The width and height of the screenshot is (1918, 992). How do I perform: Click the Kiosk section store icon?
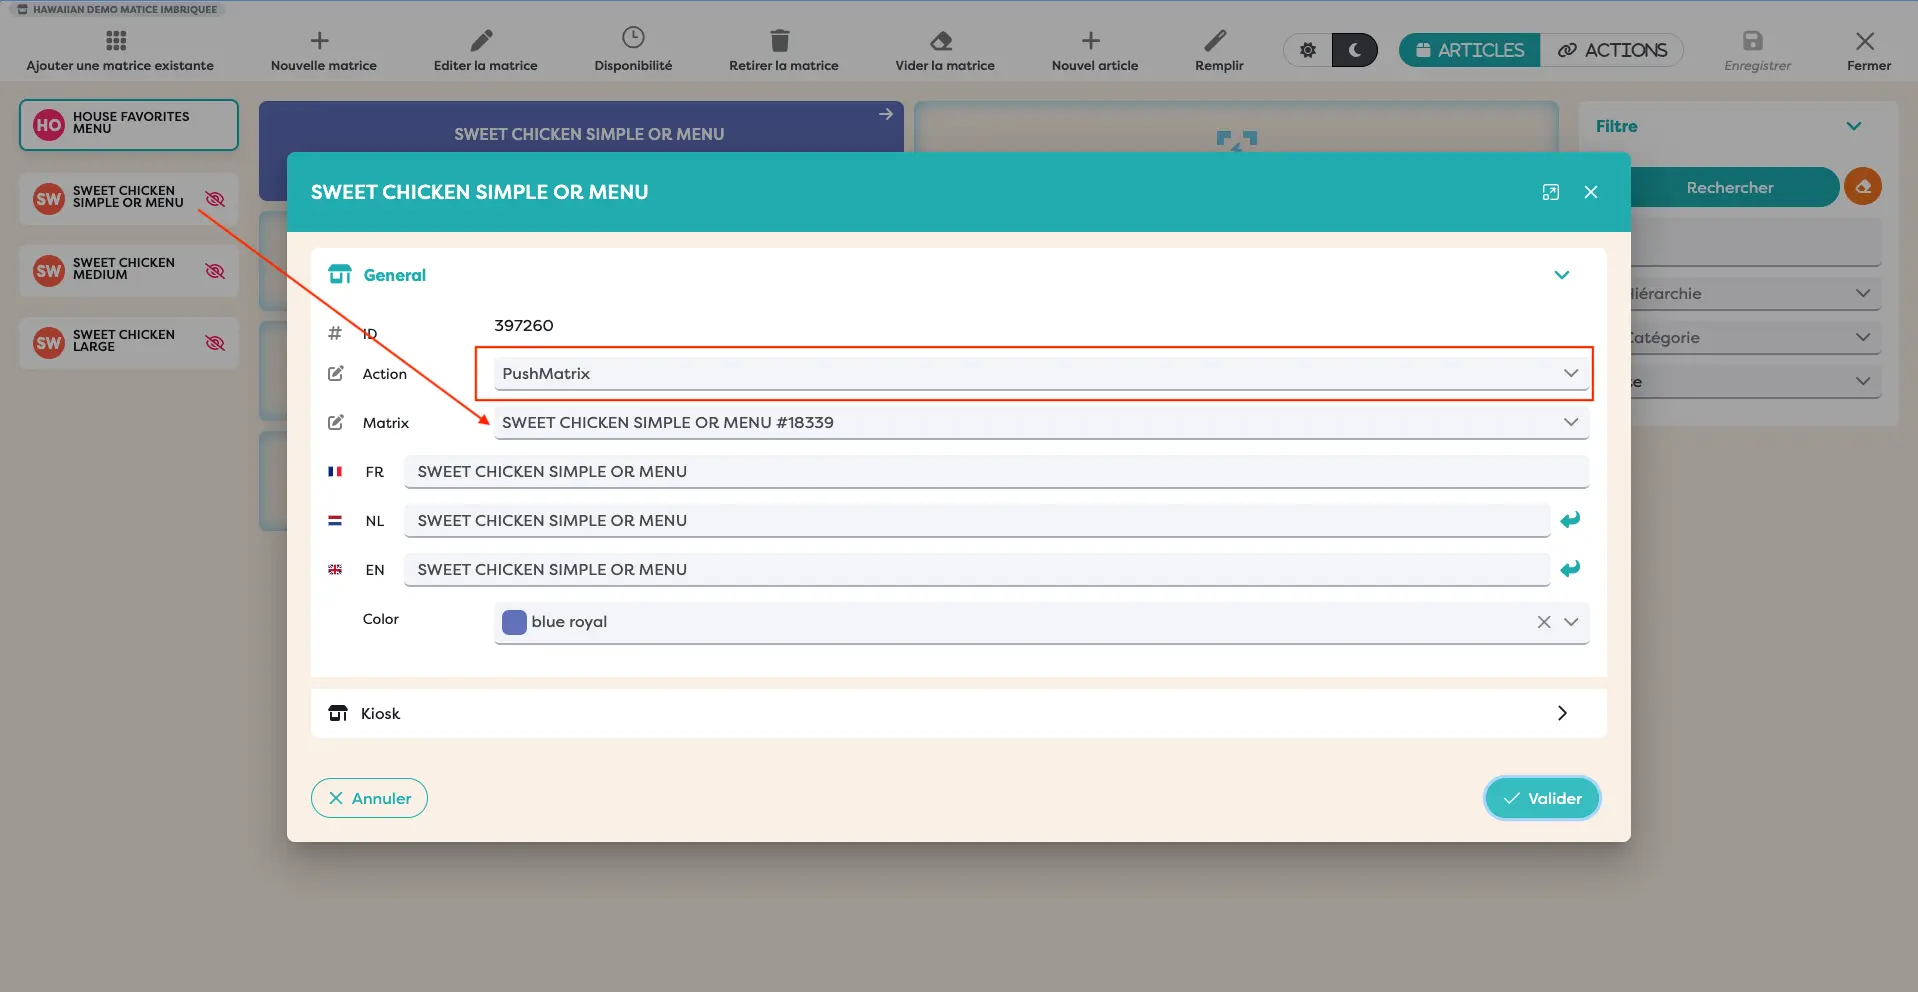(338, 713)
